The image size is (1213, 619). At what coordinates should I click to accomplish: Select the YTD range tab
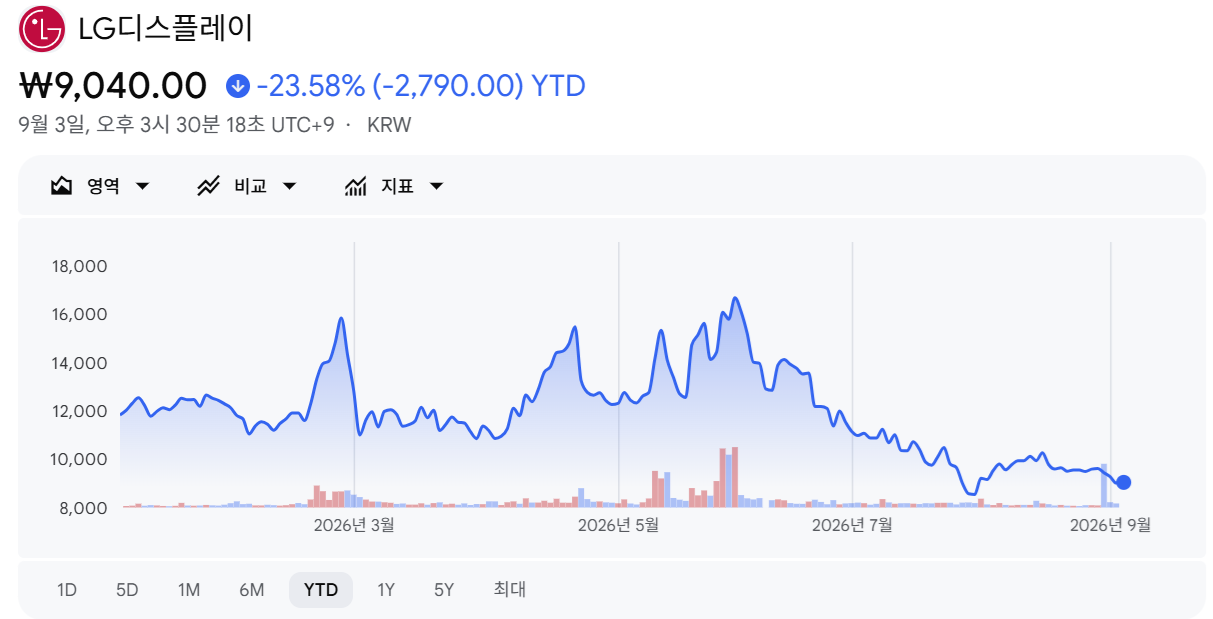(321, 590)
